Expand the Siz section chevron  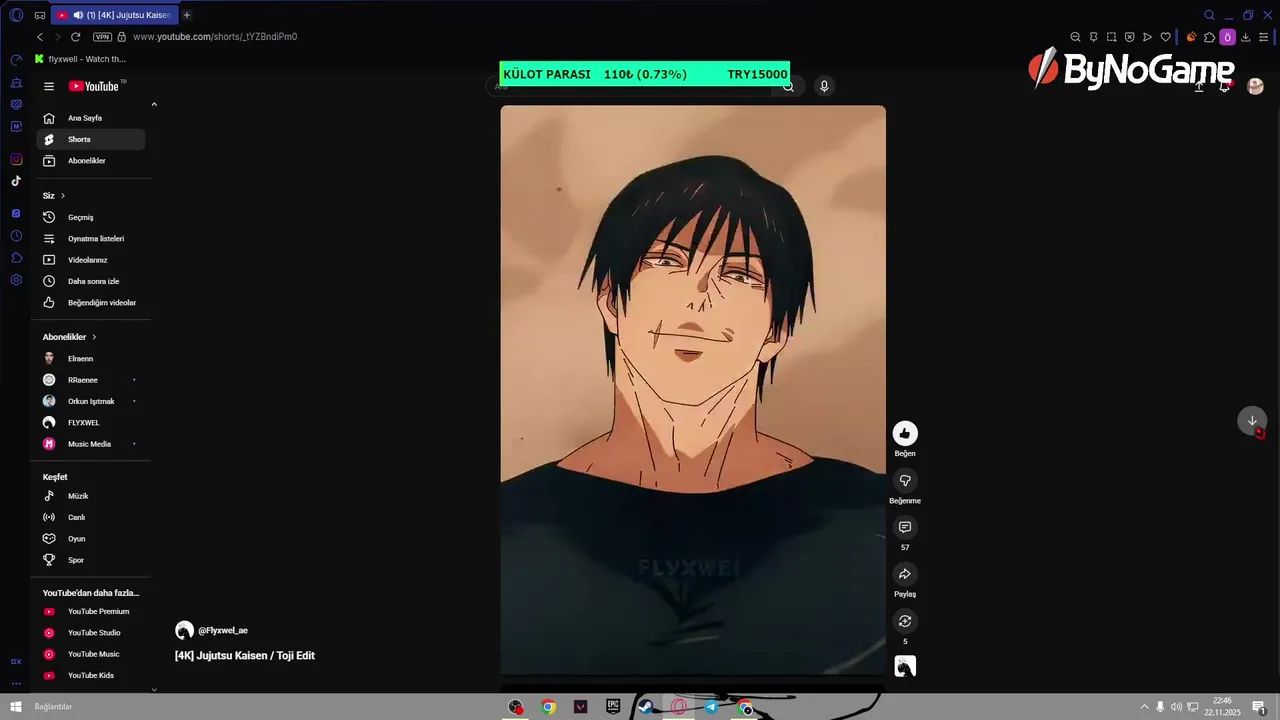[63, 196]
